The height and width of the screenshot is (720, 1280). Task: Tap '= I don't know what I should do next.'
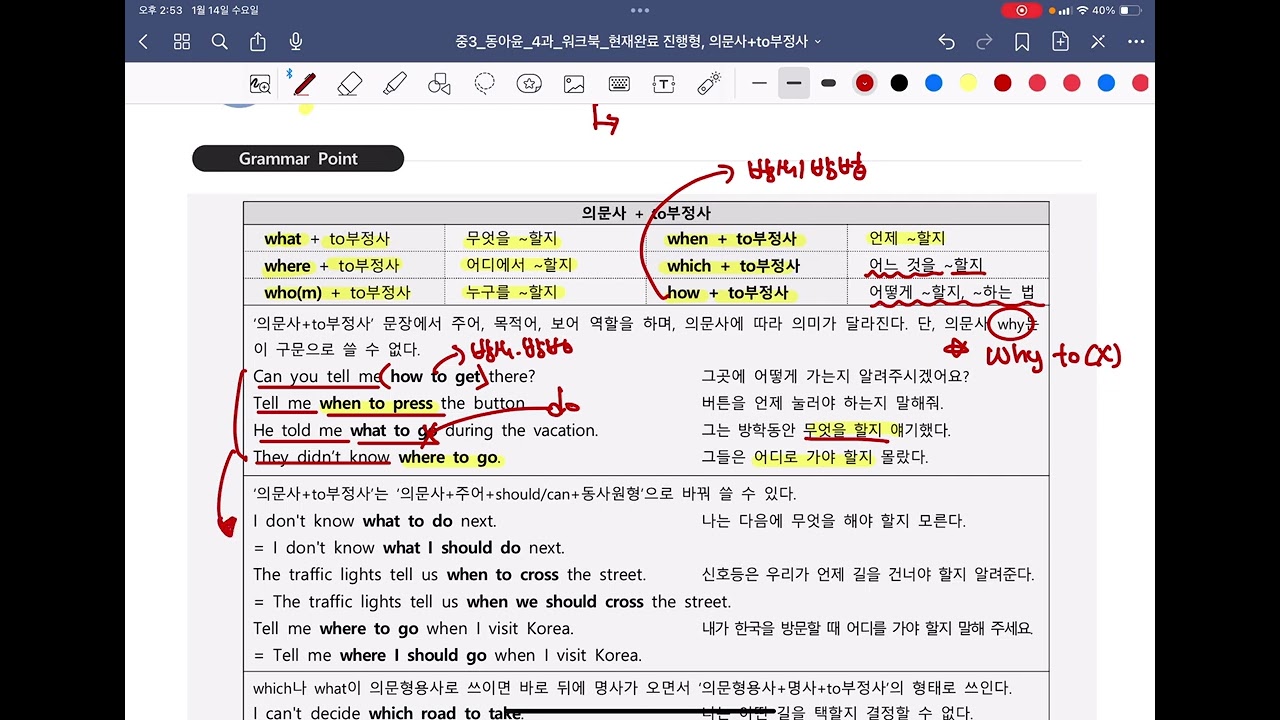tap(409, 547)
